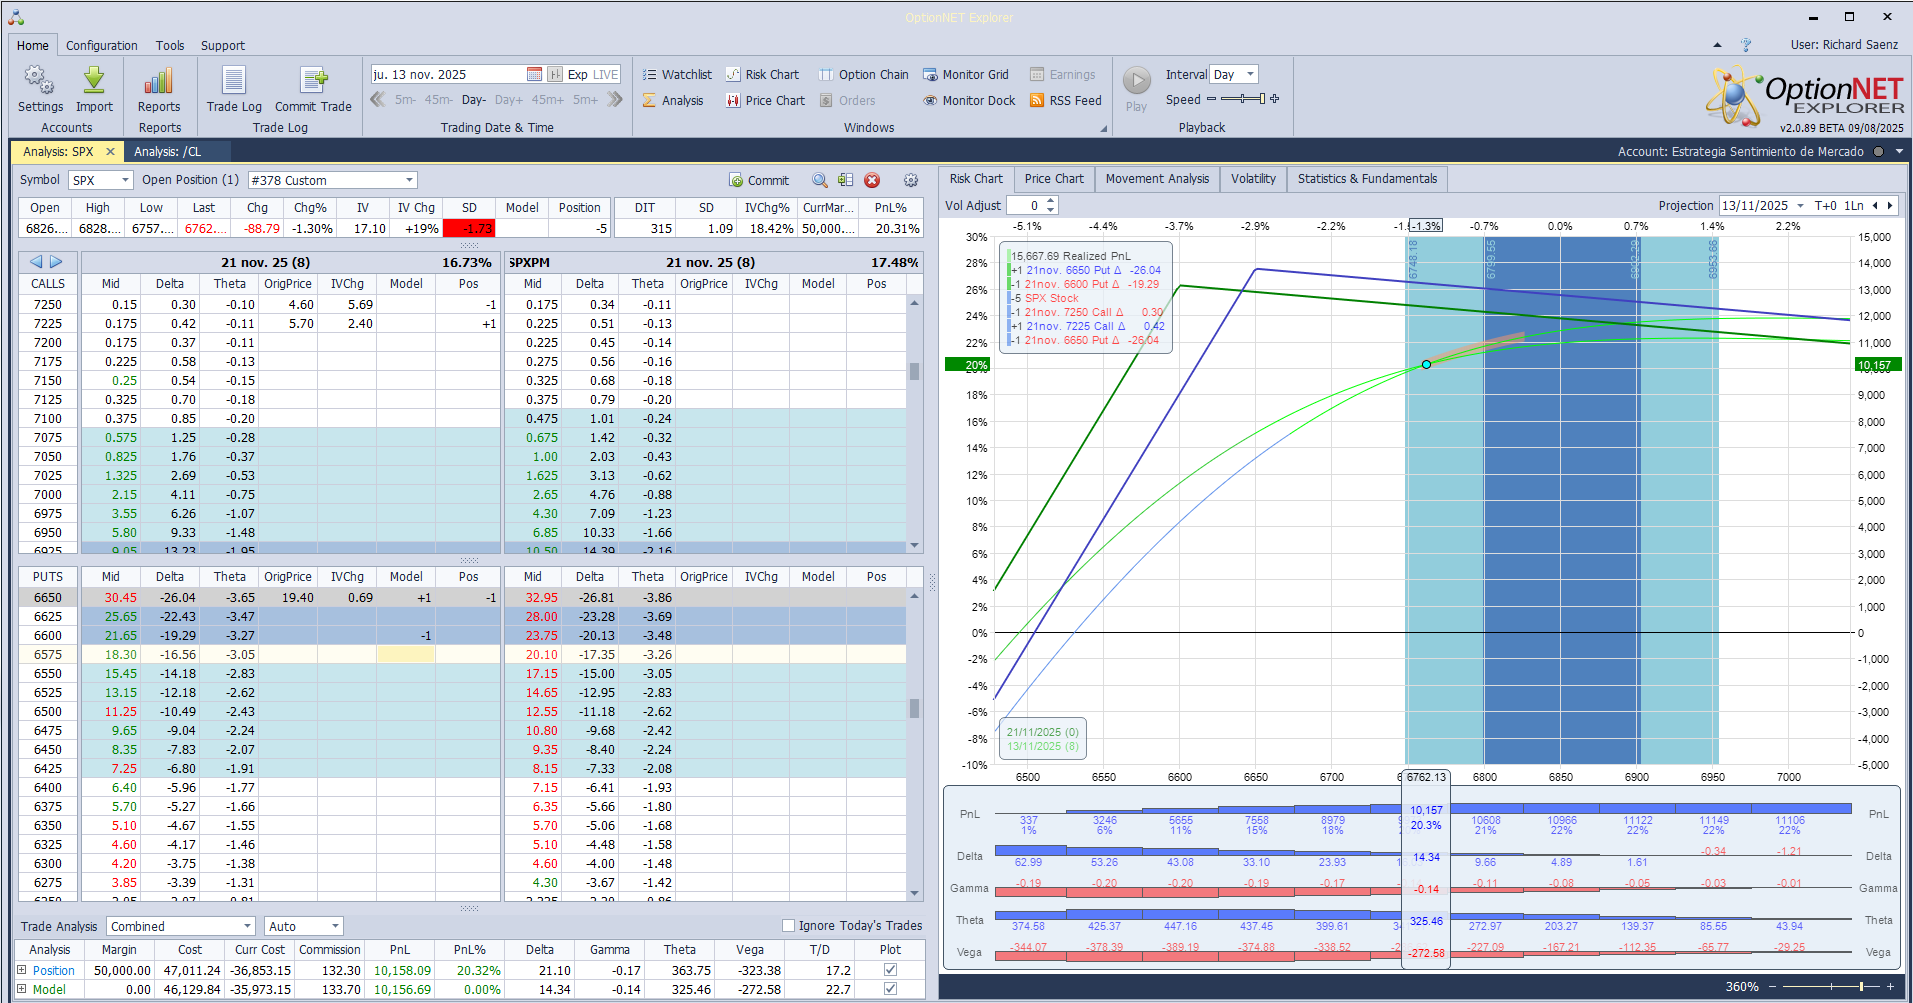Expand the Model row in analysis table
Image resolution: width=1913 pixels, height=1003 pixels.
(22, 989)
